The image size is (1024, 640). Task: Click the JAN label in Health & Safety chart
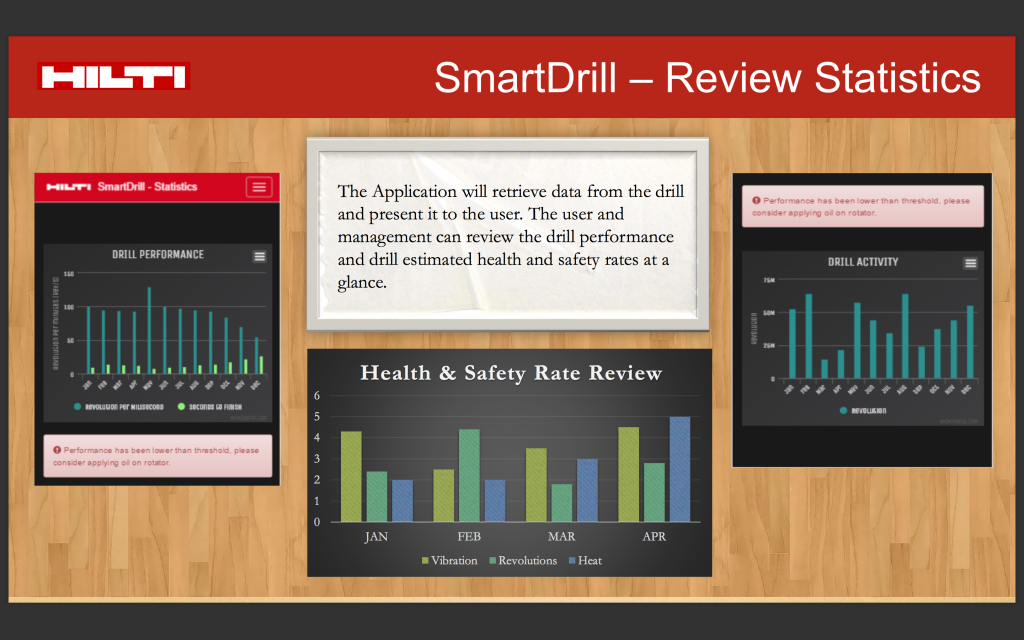click(x=376, y=536)
